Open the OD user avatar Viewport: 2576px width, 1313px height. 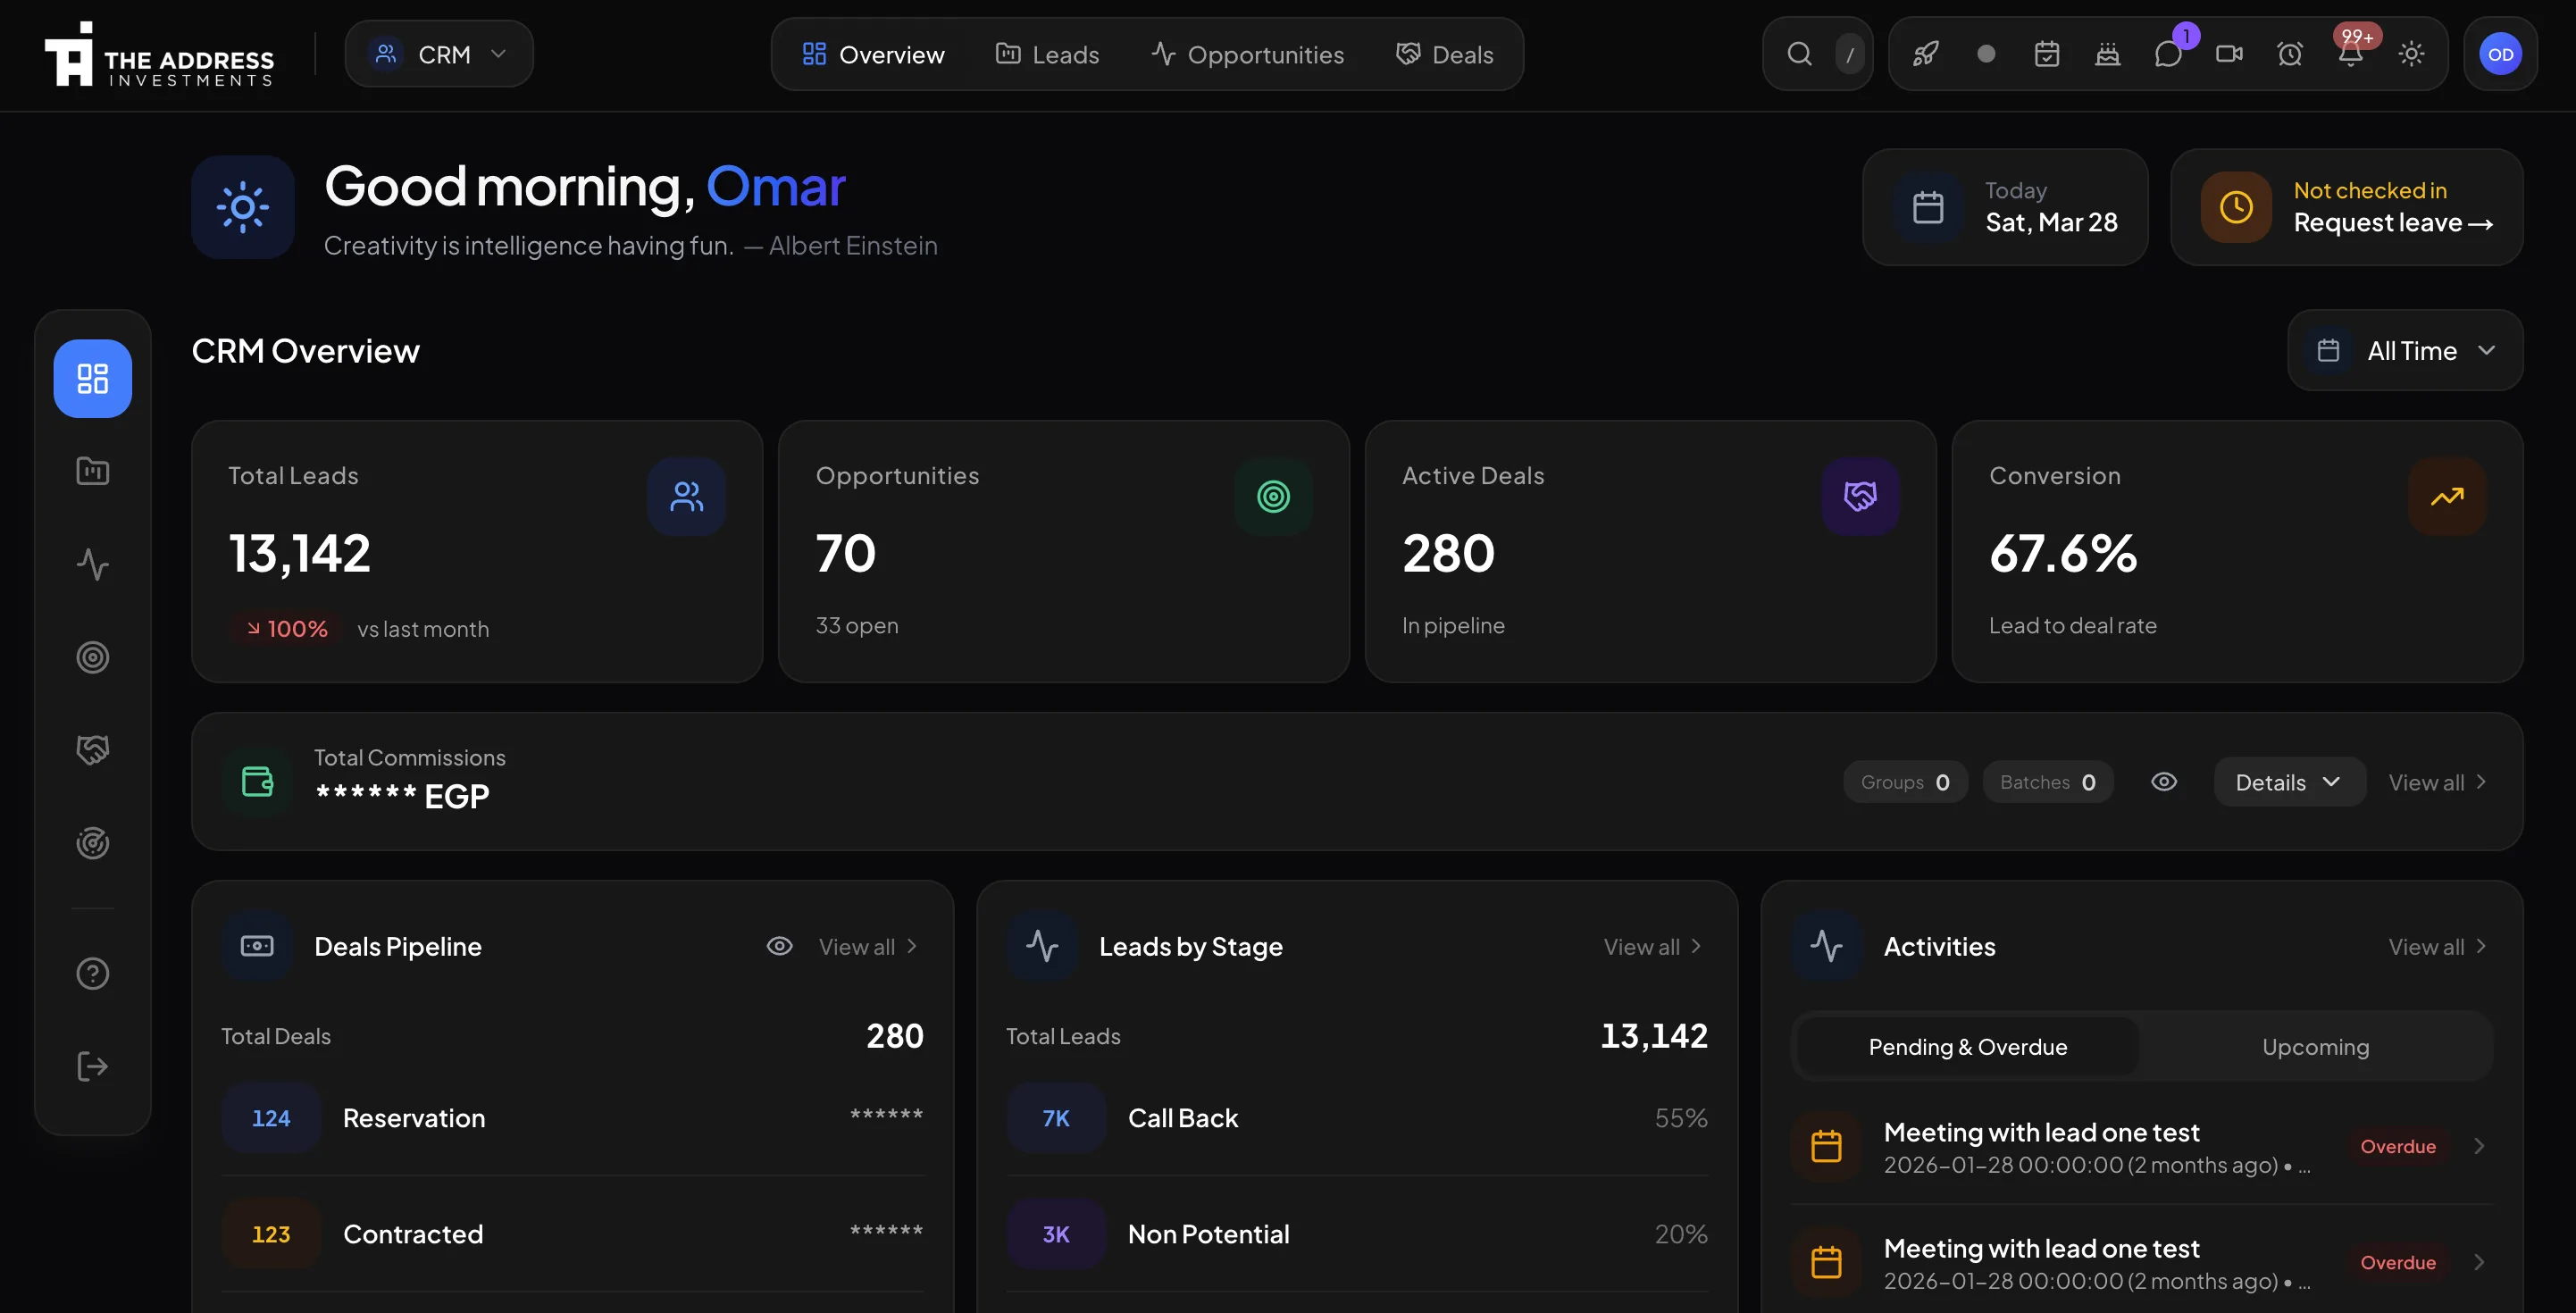(x=2500, y=54)
